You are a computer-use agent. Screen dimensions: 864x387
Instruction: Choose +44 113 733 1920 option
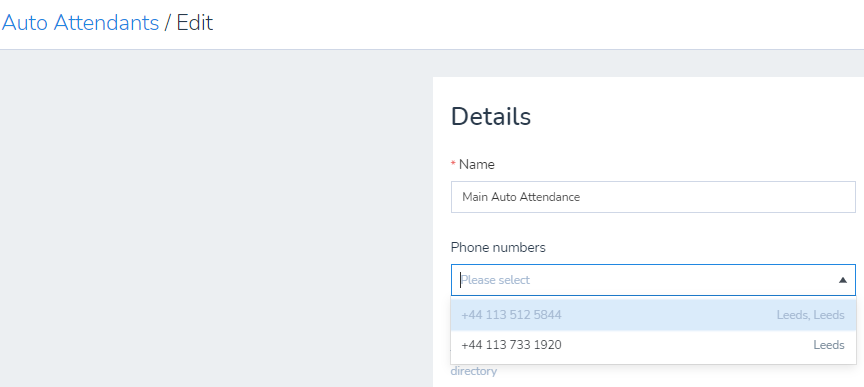point(653,345)
